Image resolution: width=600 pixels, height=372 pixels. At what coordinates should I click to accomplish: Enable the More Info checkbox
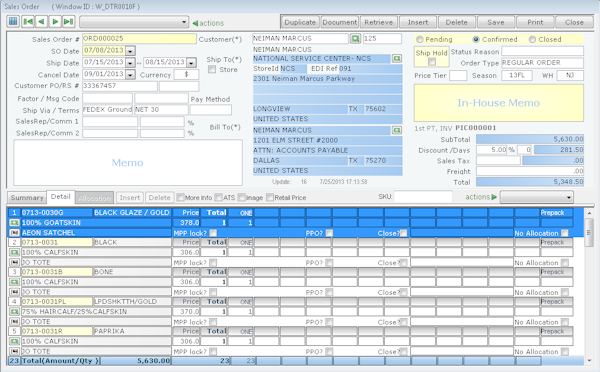click(181, 197)
